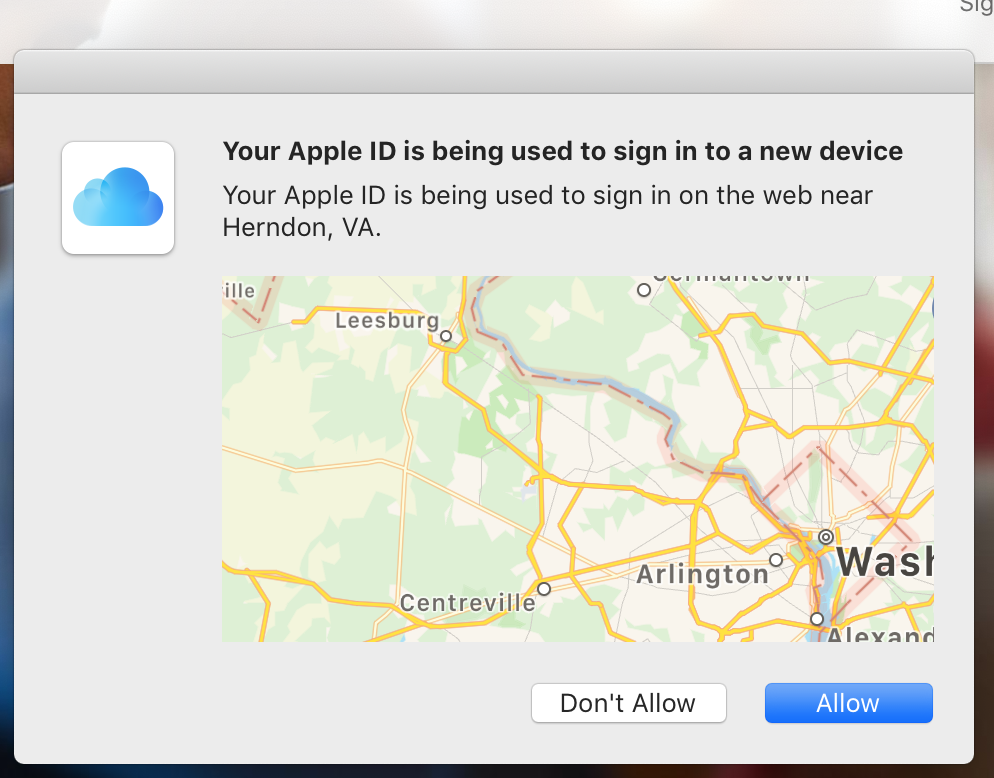
Task: Click the Germantown map marker dot
Action: coord(643,290)
